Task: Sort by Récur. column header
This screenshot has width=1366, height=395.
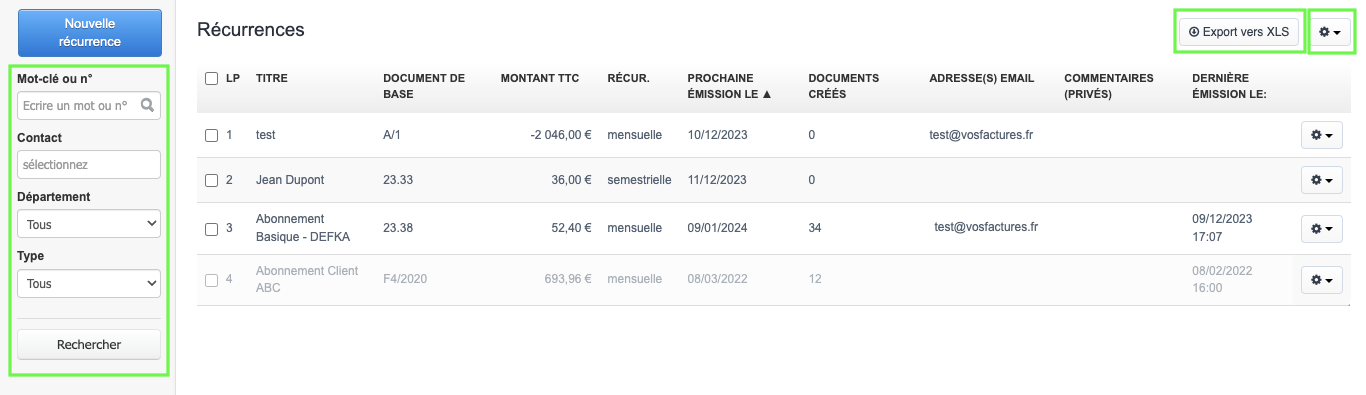Action: [628, 78]
